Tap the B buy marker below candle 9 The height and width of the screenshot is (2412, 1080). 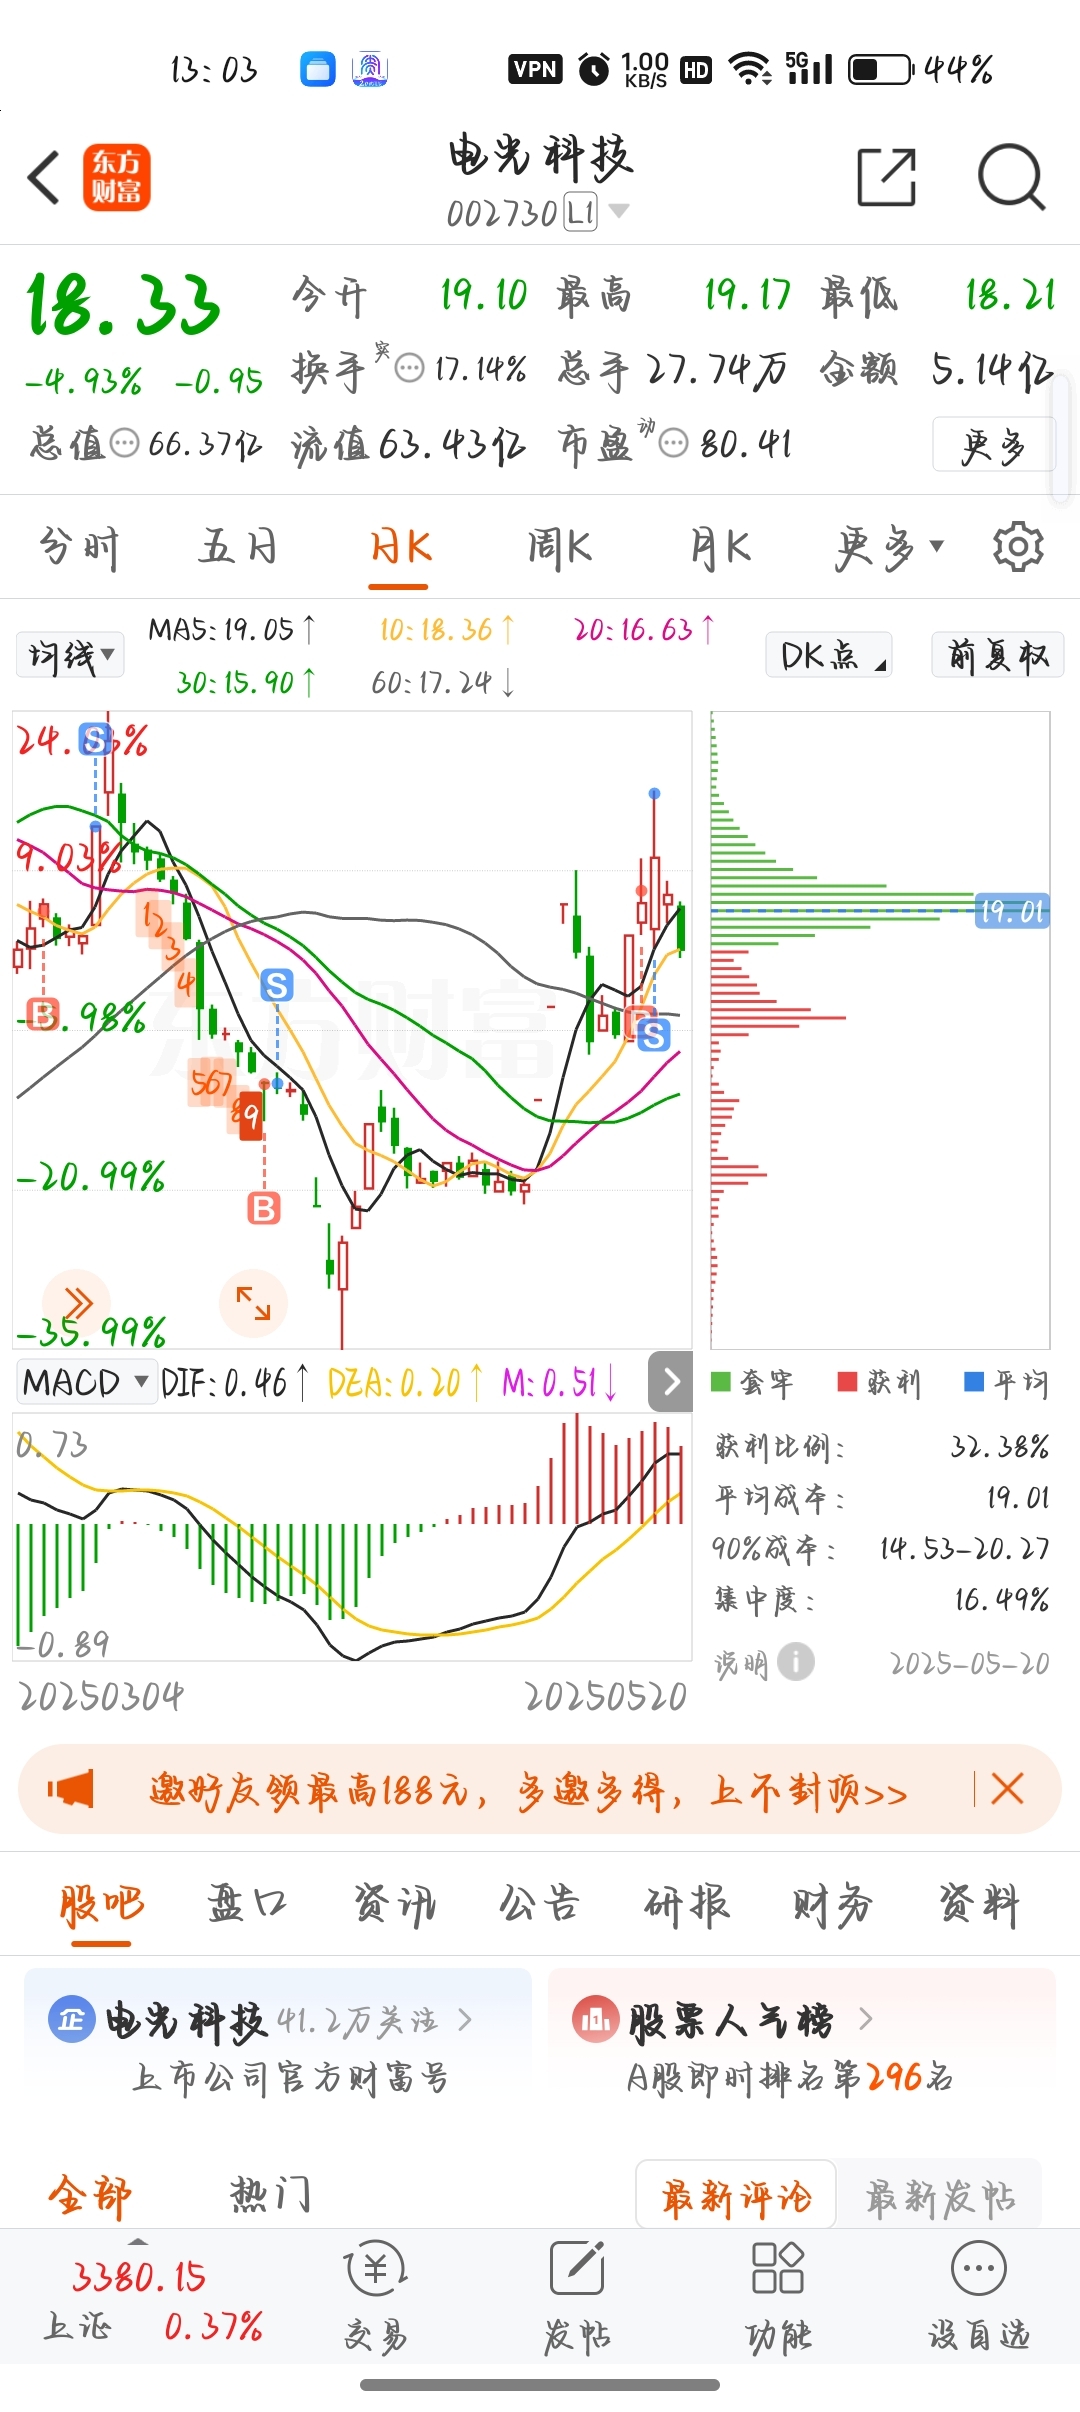pos(264,1209)
